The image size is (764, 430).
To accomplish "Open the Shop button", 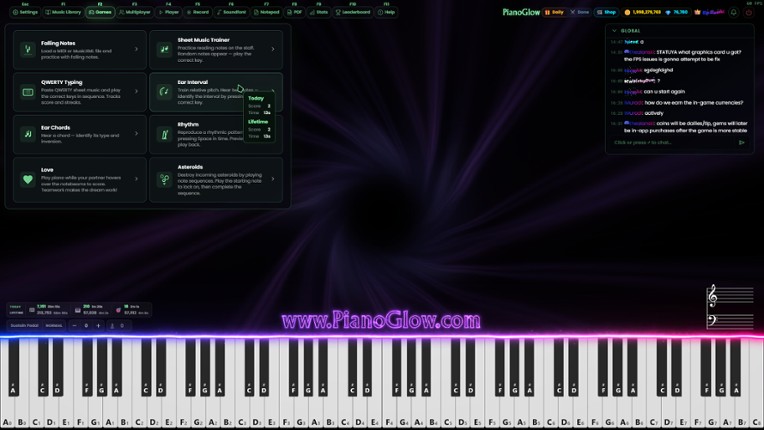I will [x=607, y=12].
